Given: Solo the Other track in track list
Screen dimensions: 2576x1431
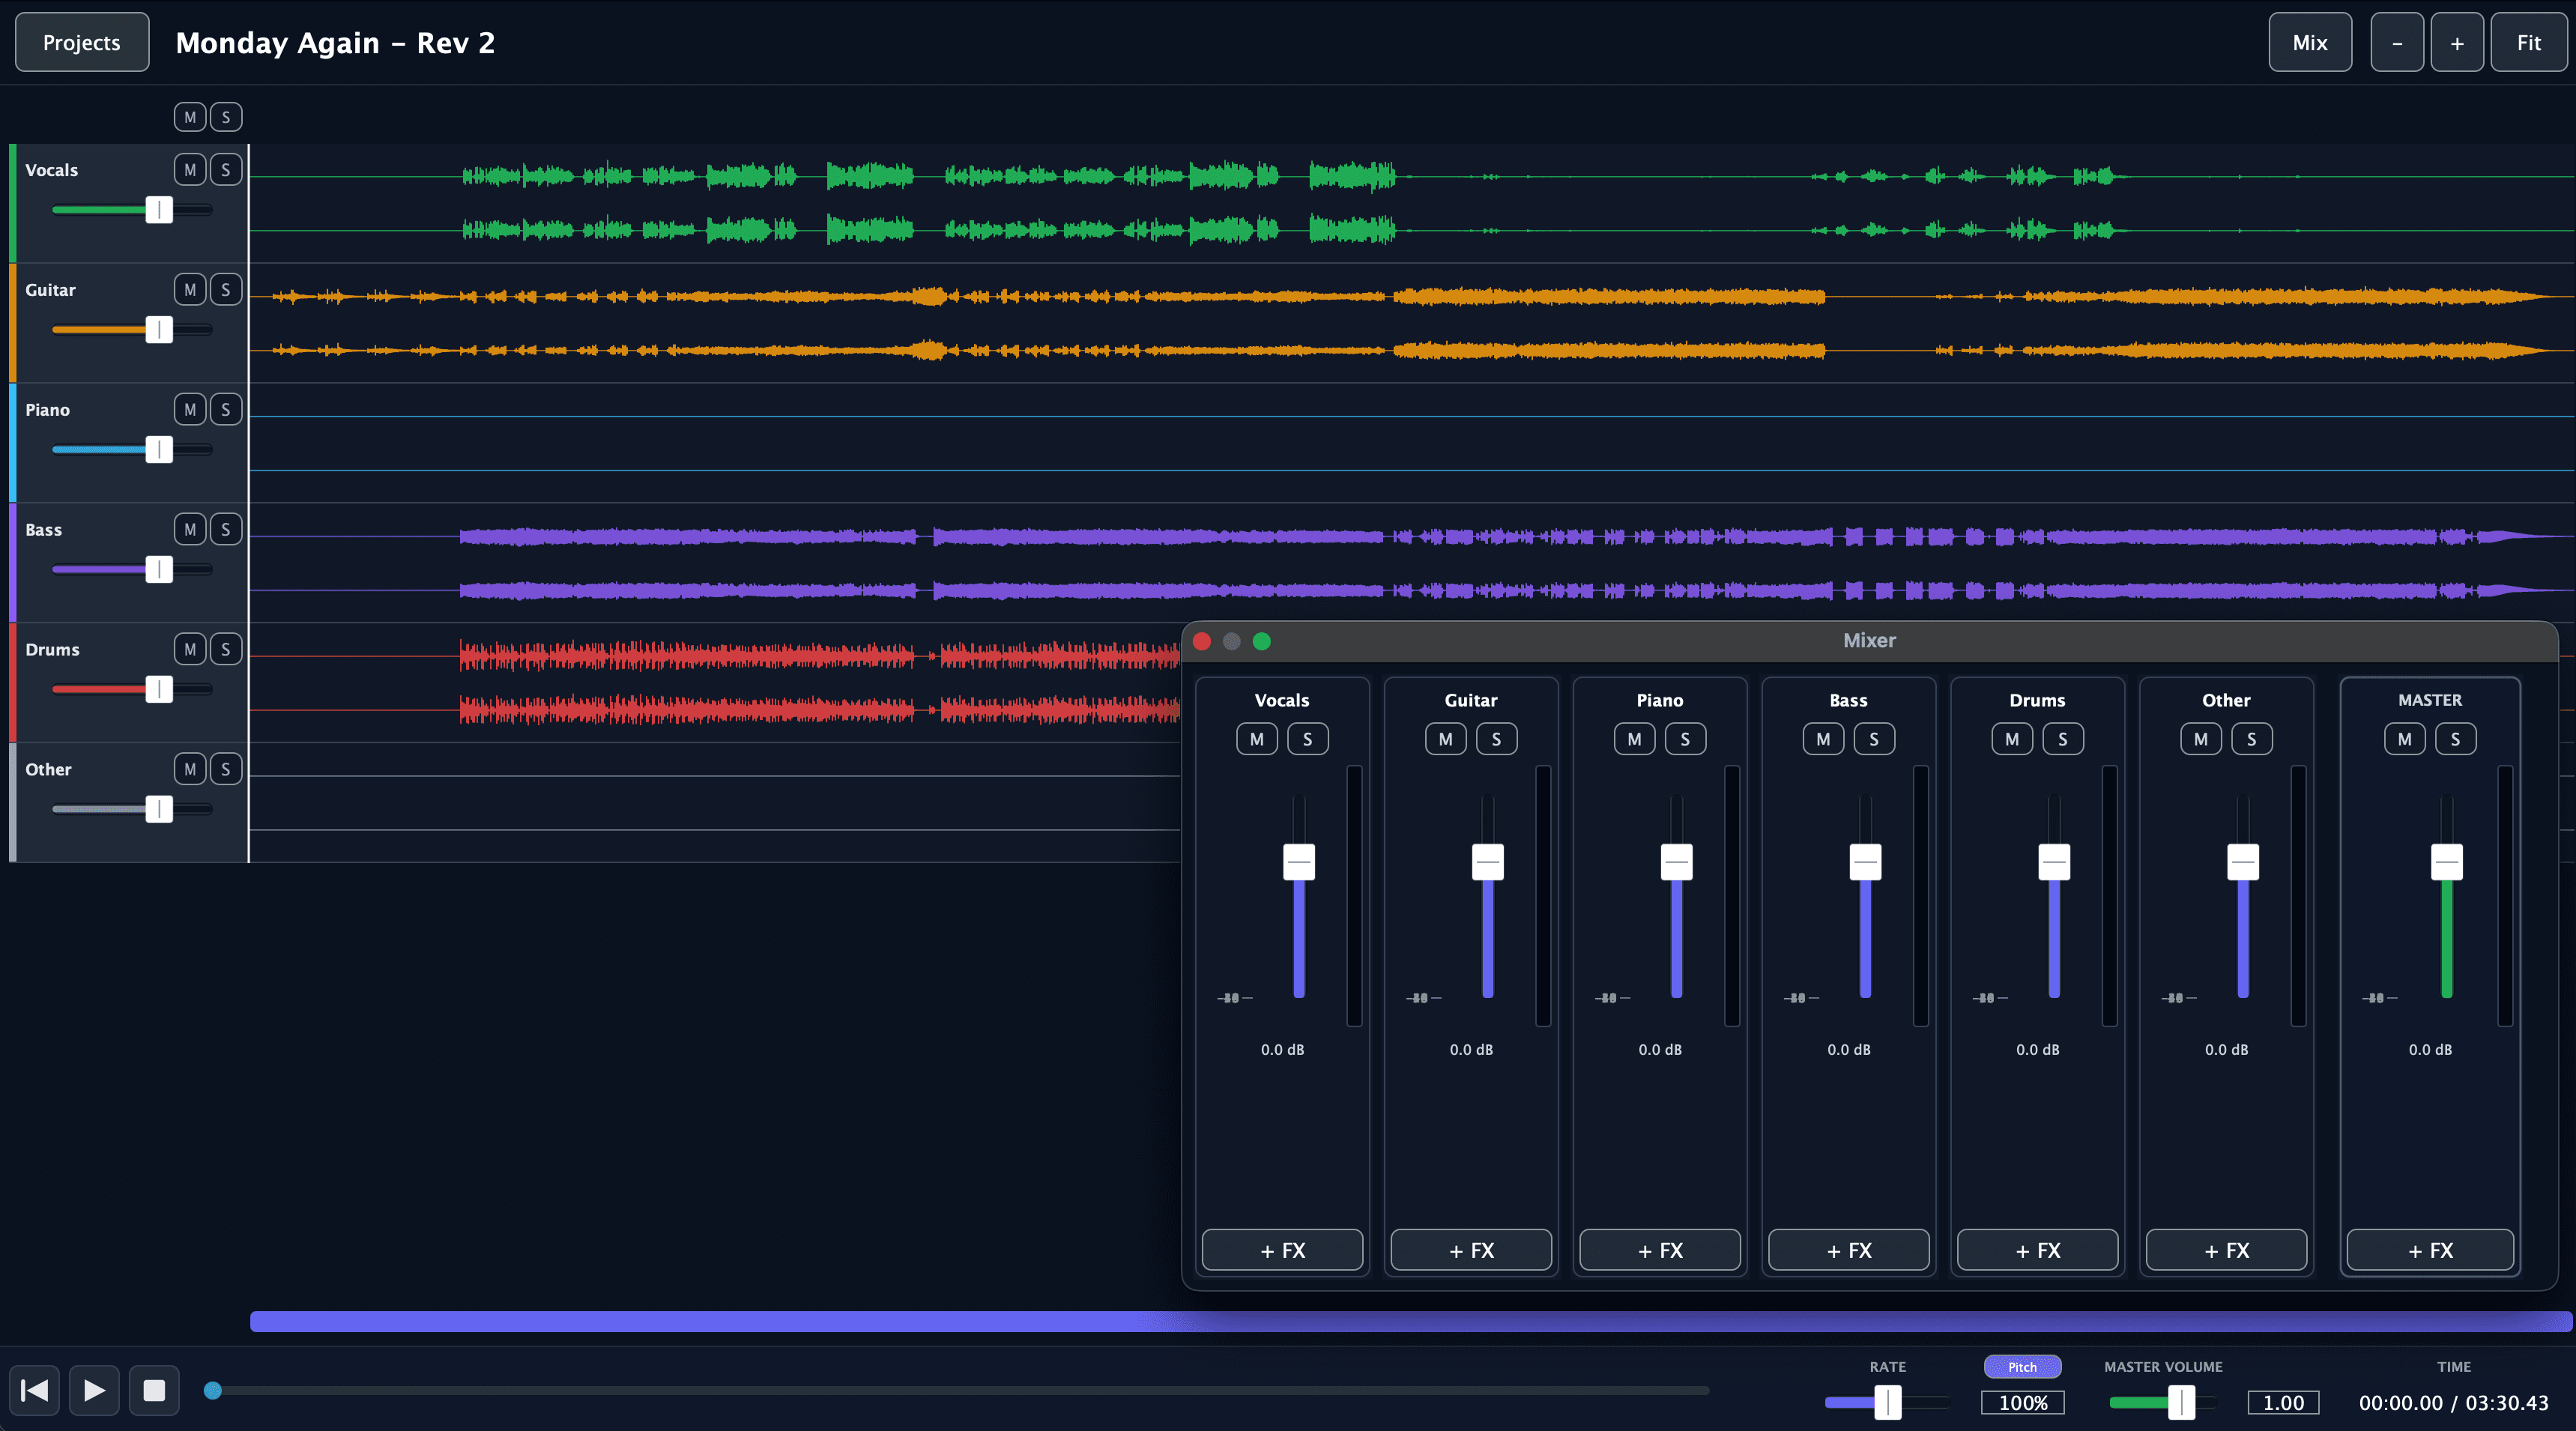Looking at the screenshot, I should 226,769.
